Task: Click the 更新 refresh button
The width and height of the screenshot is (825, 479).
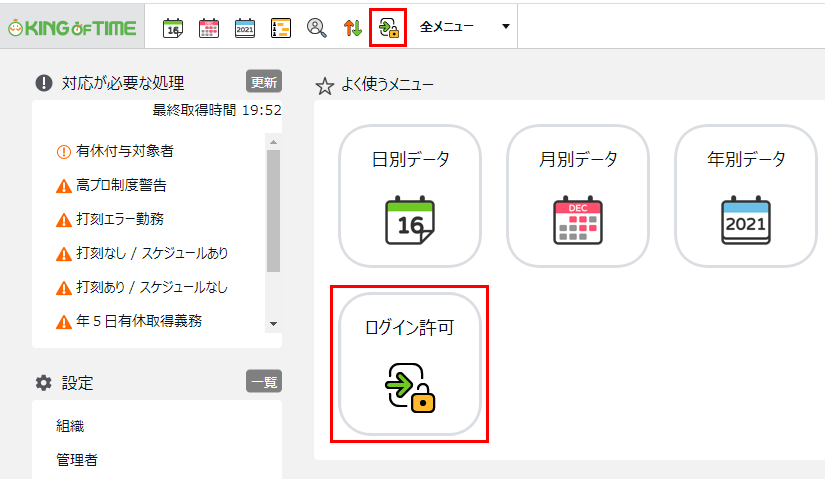Action: (x=264, y=82)
